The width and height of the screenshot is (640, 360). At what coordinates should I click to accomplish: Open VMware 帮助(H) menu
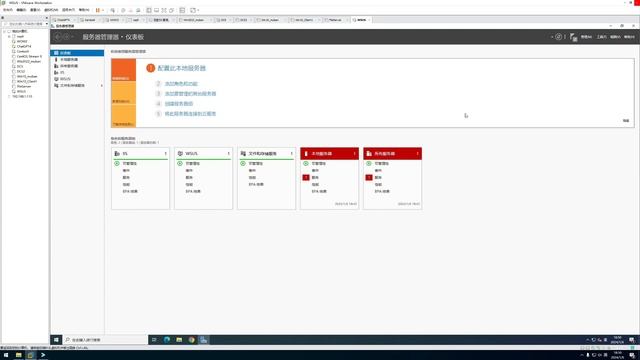(84, 10)
